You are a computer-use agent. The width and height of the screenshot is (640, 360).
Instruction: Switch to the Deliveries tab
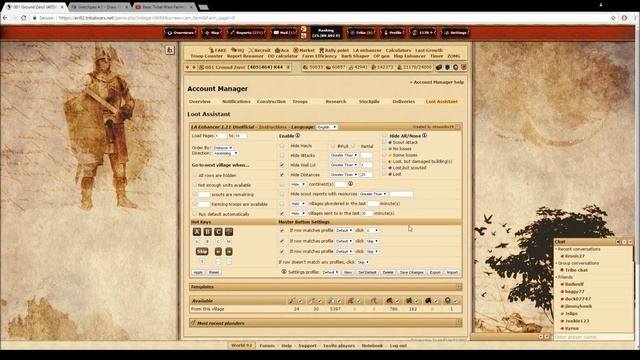coord(403,101)
